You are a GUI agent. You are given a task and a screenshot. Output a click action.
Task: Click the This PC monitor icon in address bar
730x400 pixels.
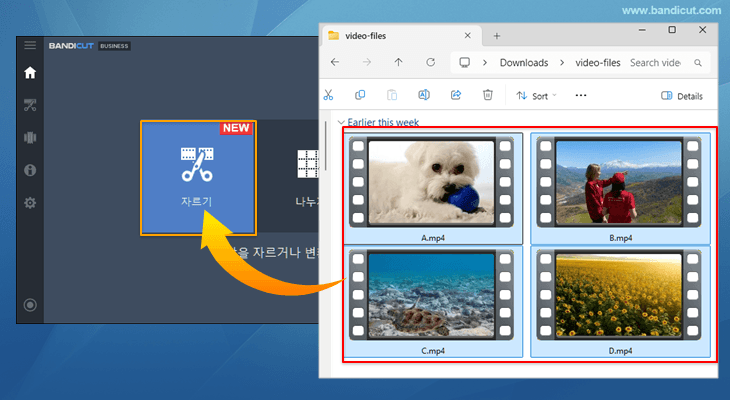465,62
